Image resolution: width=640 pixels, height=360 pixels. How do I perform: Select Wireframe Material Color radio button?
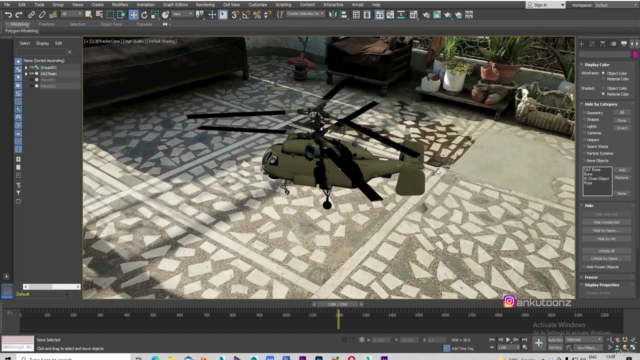(x=603, y=79)
